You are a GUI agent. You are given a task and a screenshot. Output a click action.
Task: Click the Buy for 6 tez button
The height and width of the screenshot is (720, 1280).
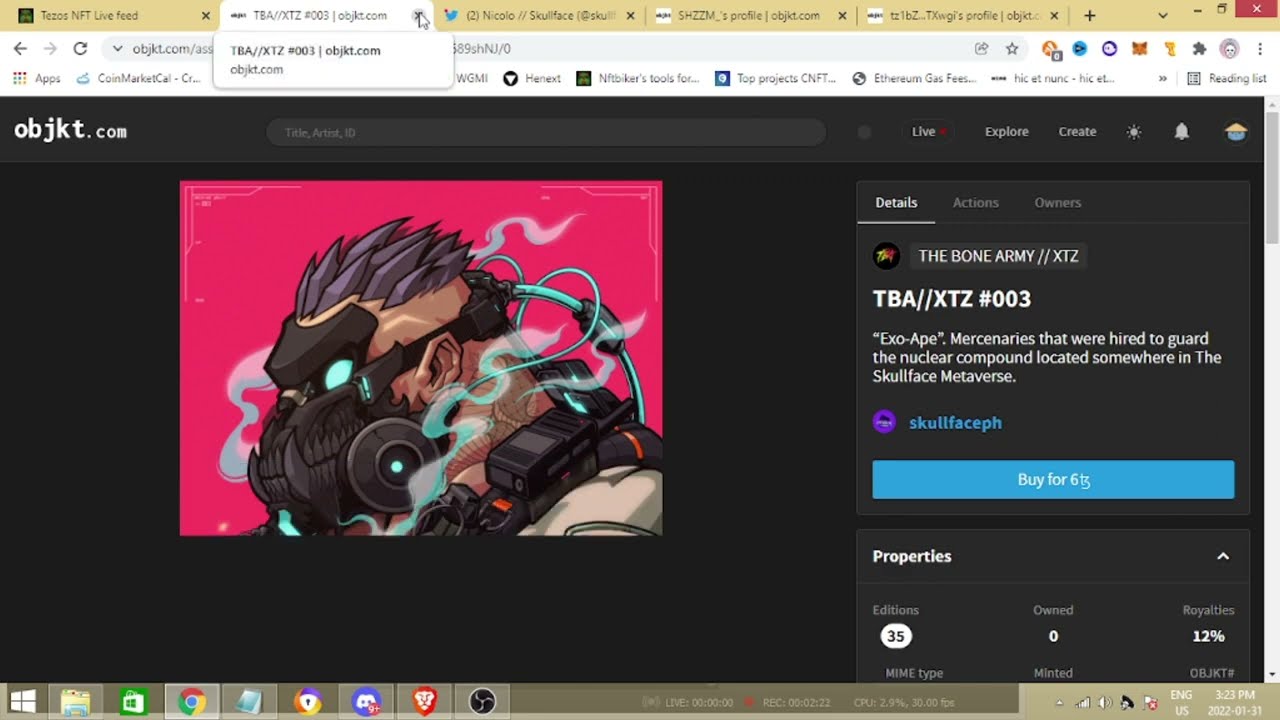tap(1053, 479)
